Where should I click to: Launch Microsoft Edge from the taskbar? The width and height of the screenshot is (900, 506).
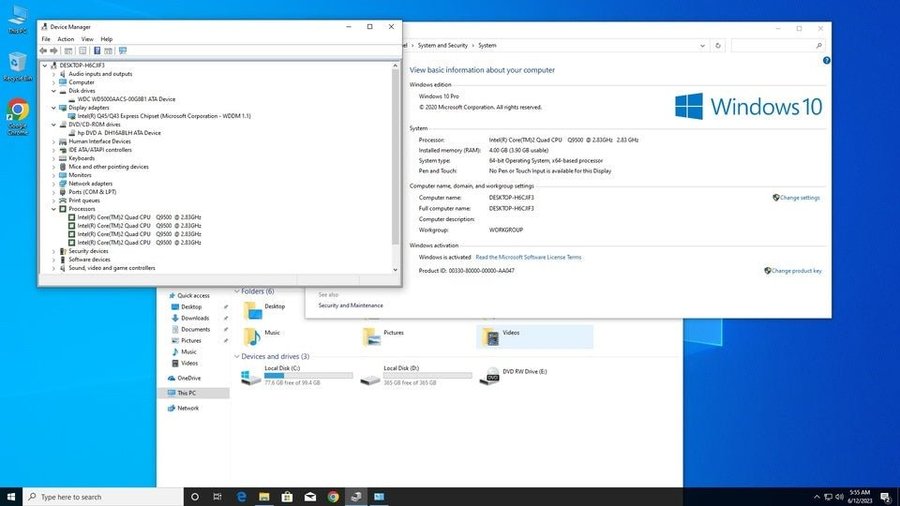click(x=241, y=496)
